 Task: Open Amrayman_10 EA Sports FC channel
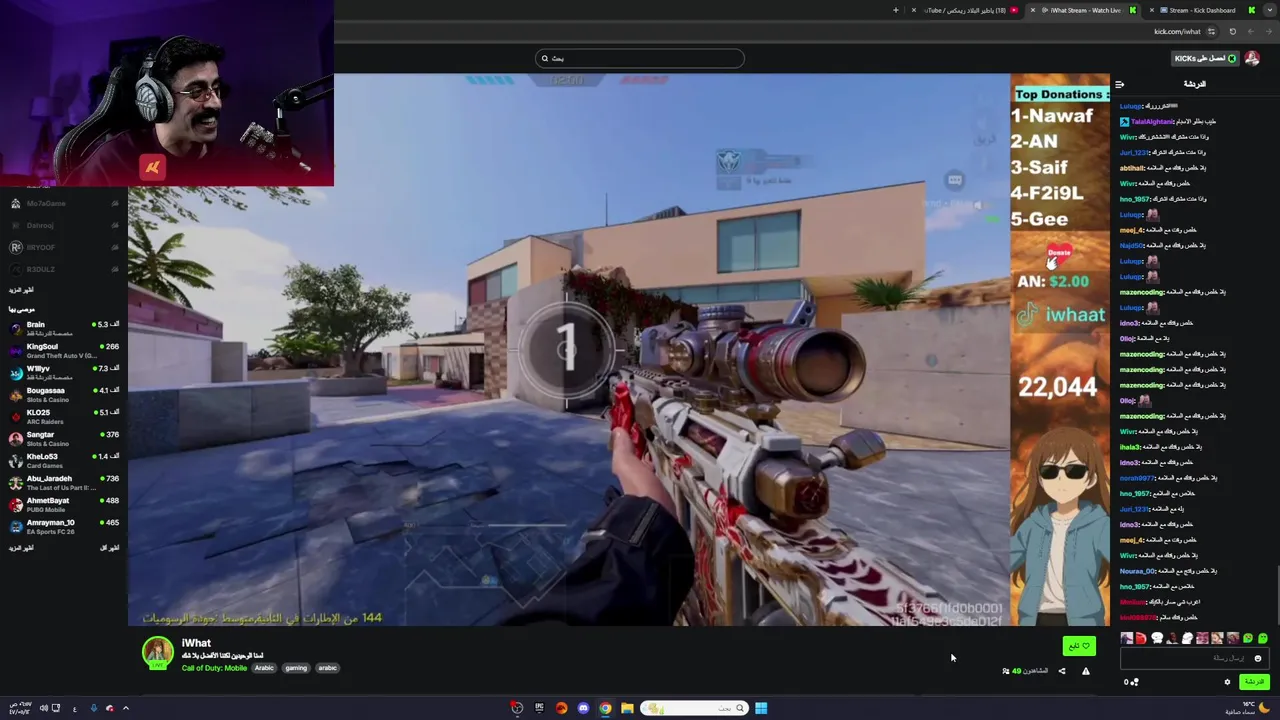[x=63, y=526]
